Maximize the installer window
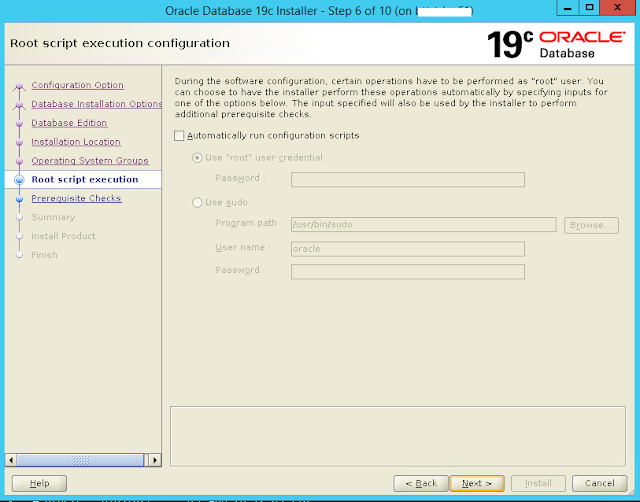Screen dimensions: 640x502 coord(589,8)
